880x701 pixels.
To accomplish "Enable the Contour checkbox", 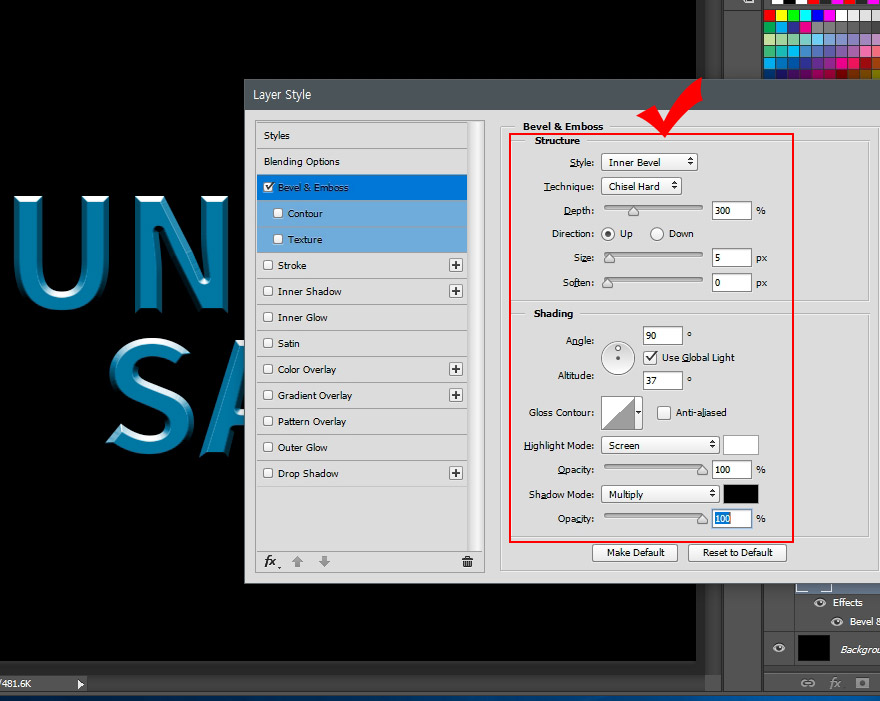I will [278, 213].
